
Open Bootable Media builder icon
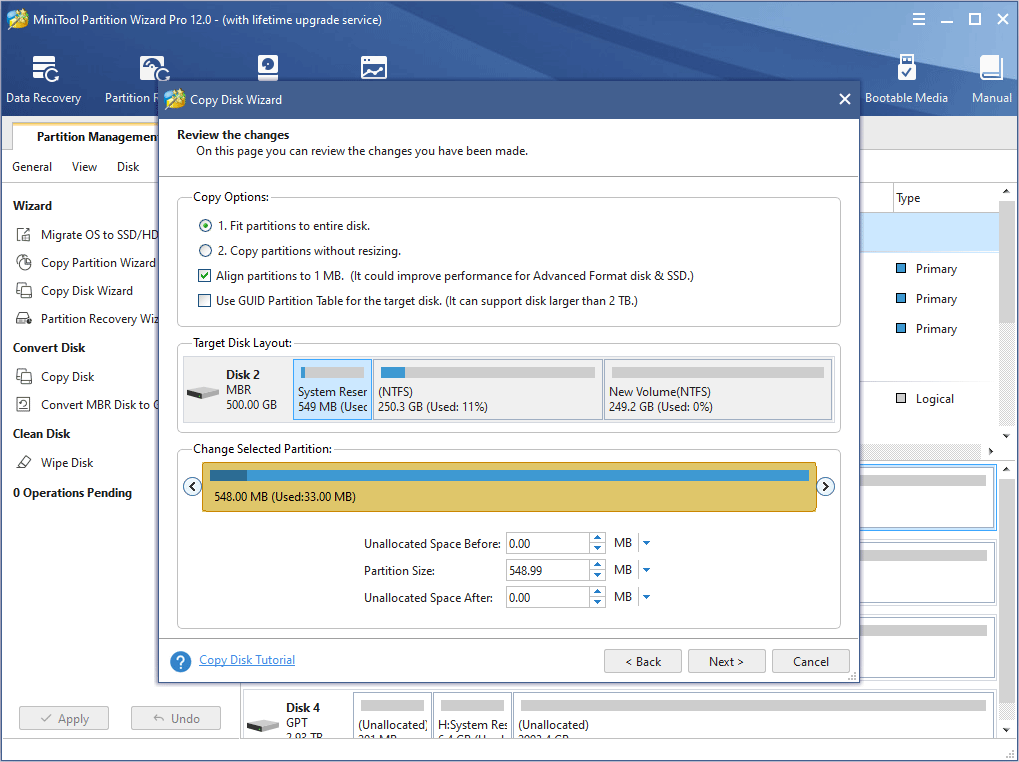click(x=906, y=68)
